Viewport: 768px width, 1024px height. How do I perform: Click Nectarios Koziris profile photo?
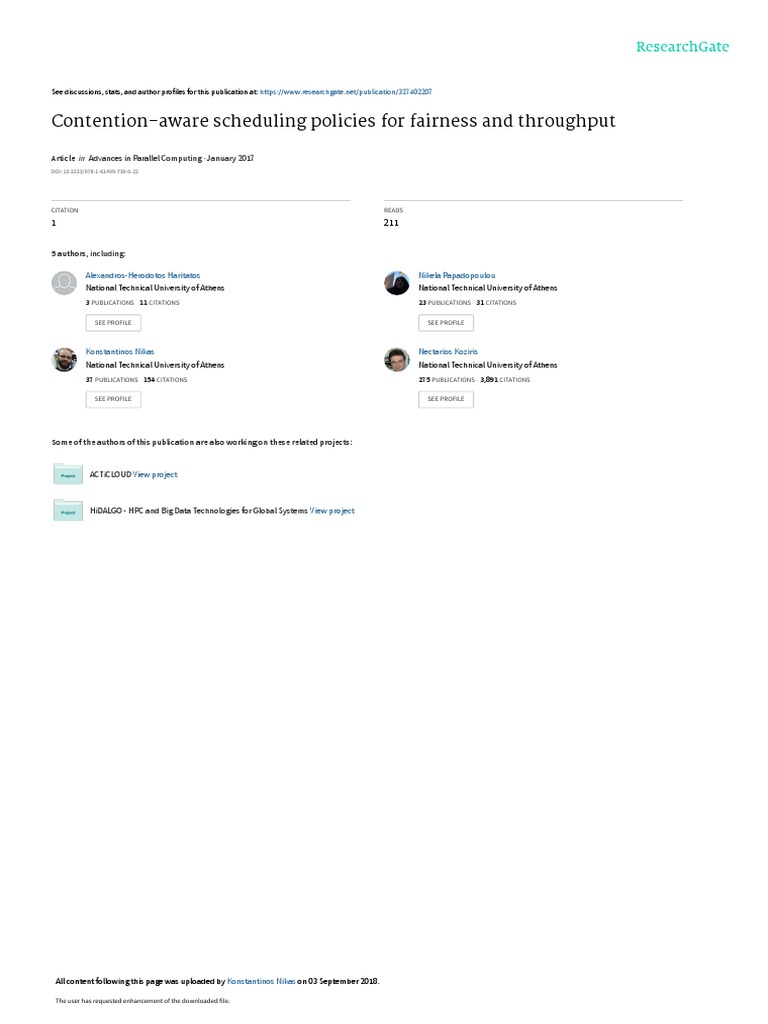click(396, 359)
